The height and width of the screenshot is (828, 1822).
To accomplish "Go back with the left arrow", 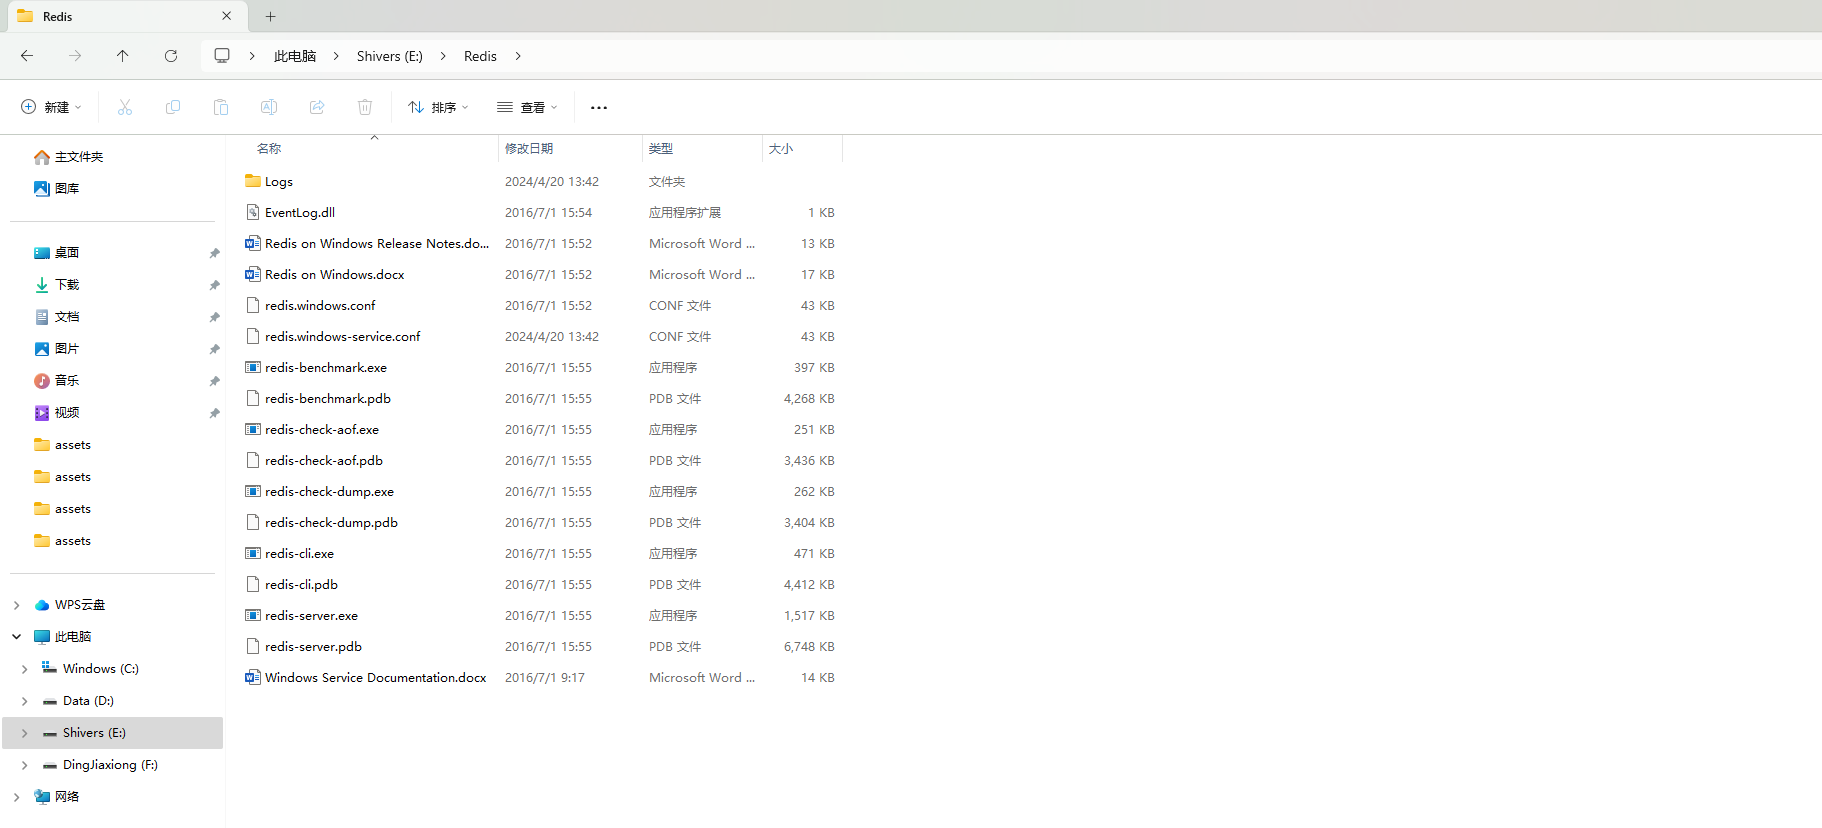I will tap(27, 56).
